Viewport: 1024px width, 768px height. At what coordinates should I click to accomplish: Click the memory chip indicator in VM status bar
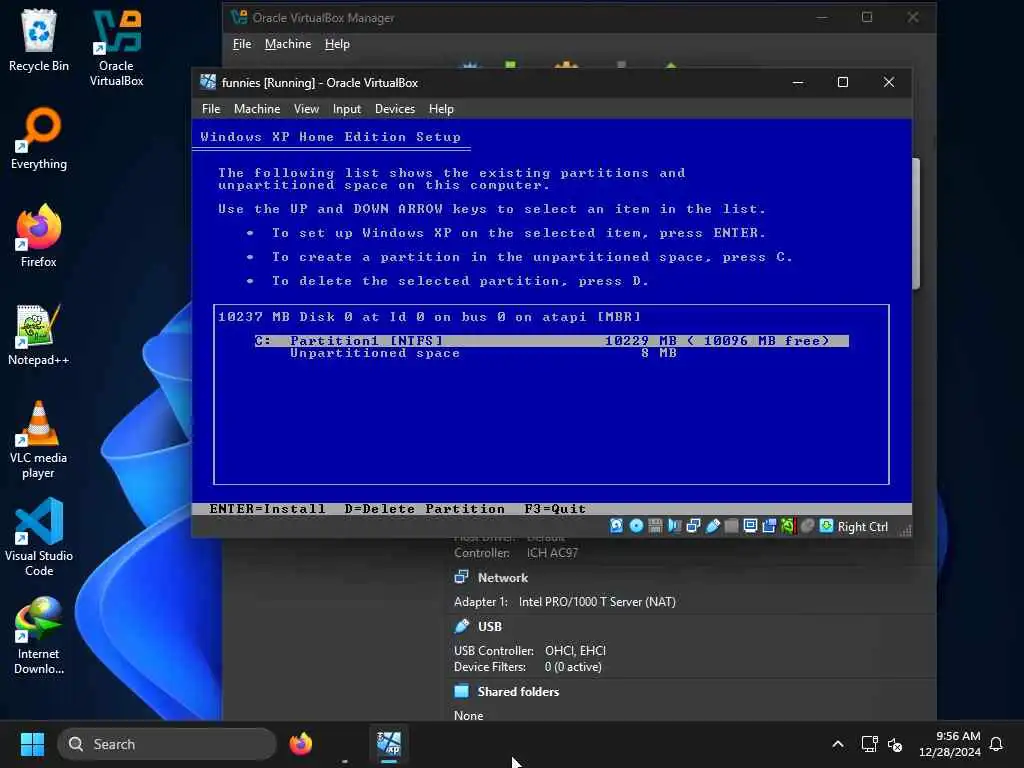[x=655, y=526]
